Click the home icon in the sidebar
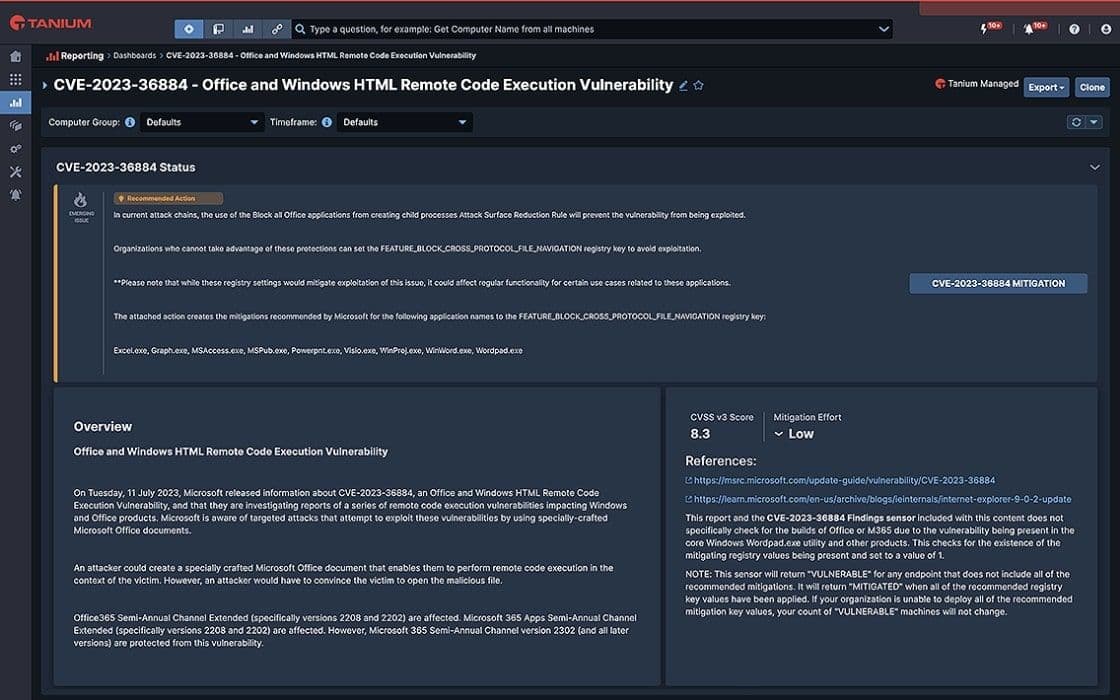1120x700 pixels. pyautogui.click(x=15, y=56)
